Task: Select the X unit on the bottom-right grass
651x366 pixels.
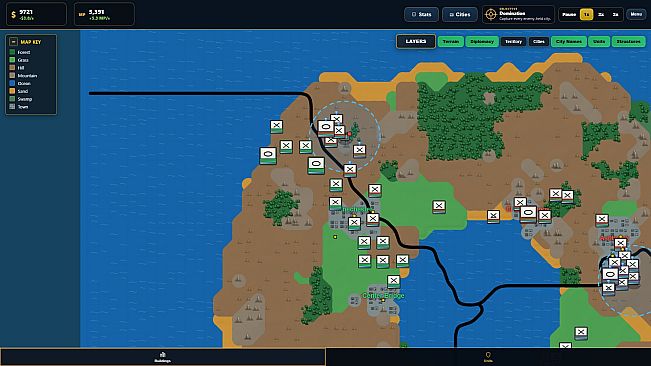Action: (581, 333)
